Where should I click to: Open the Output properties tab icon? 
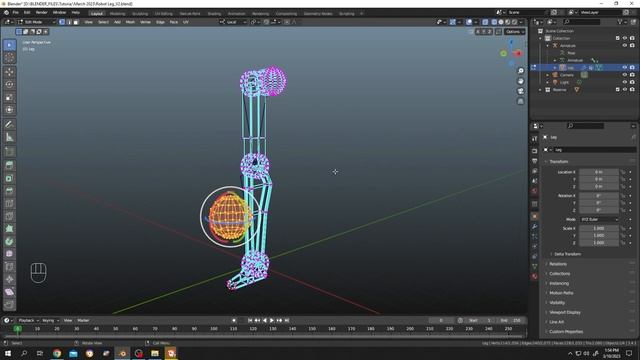tap(535, 161)
